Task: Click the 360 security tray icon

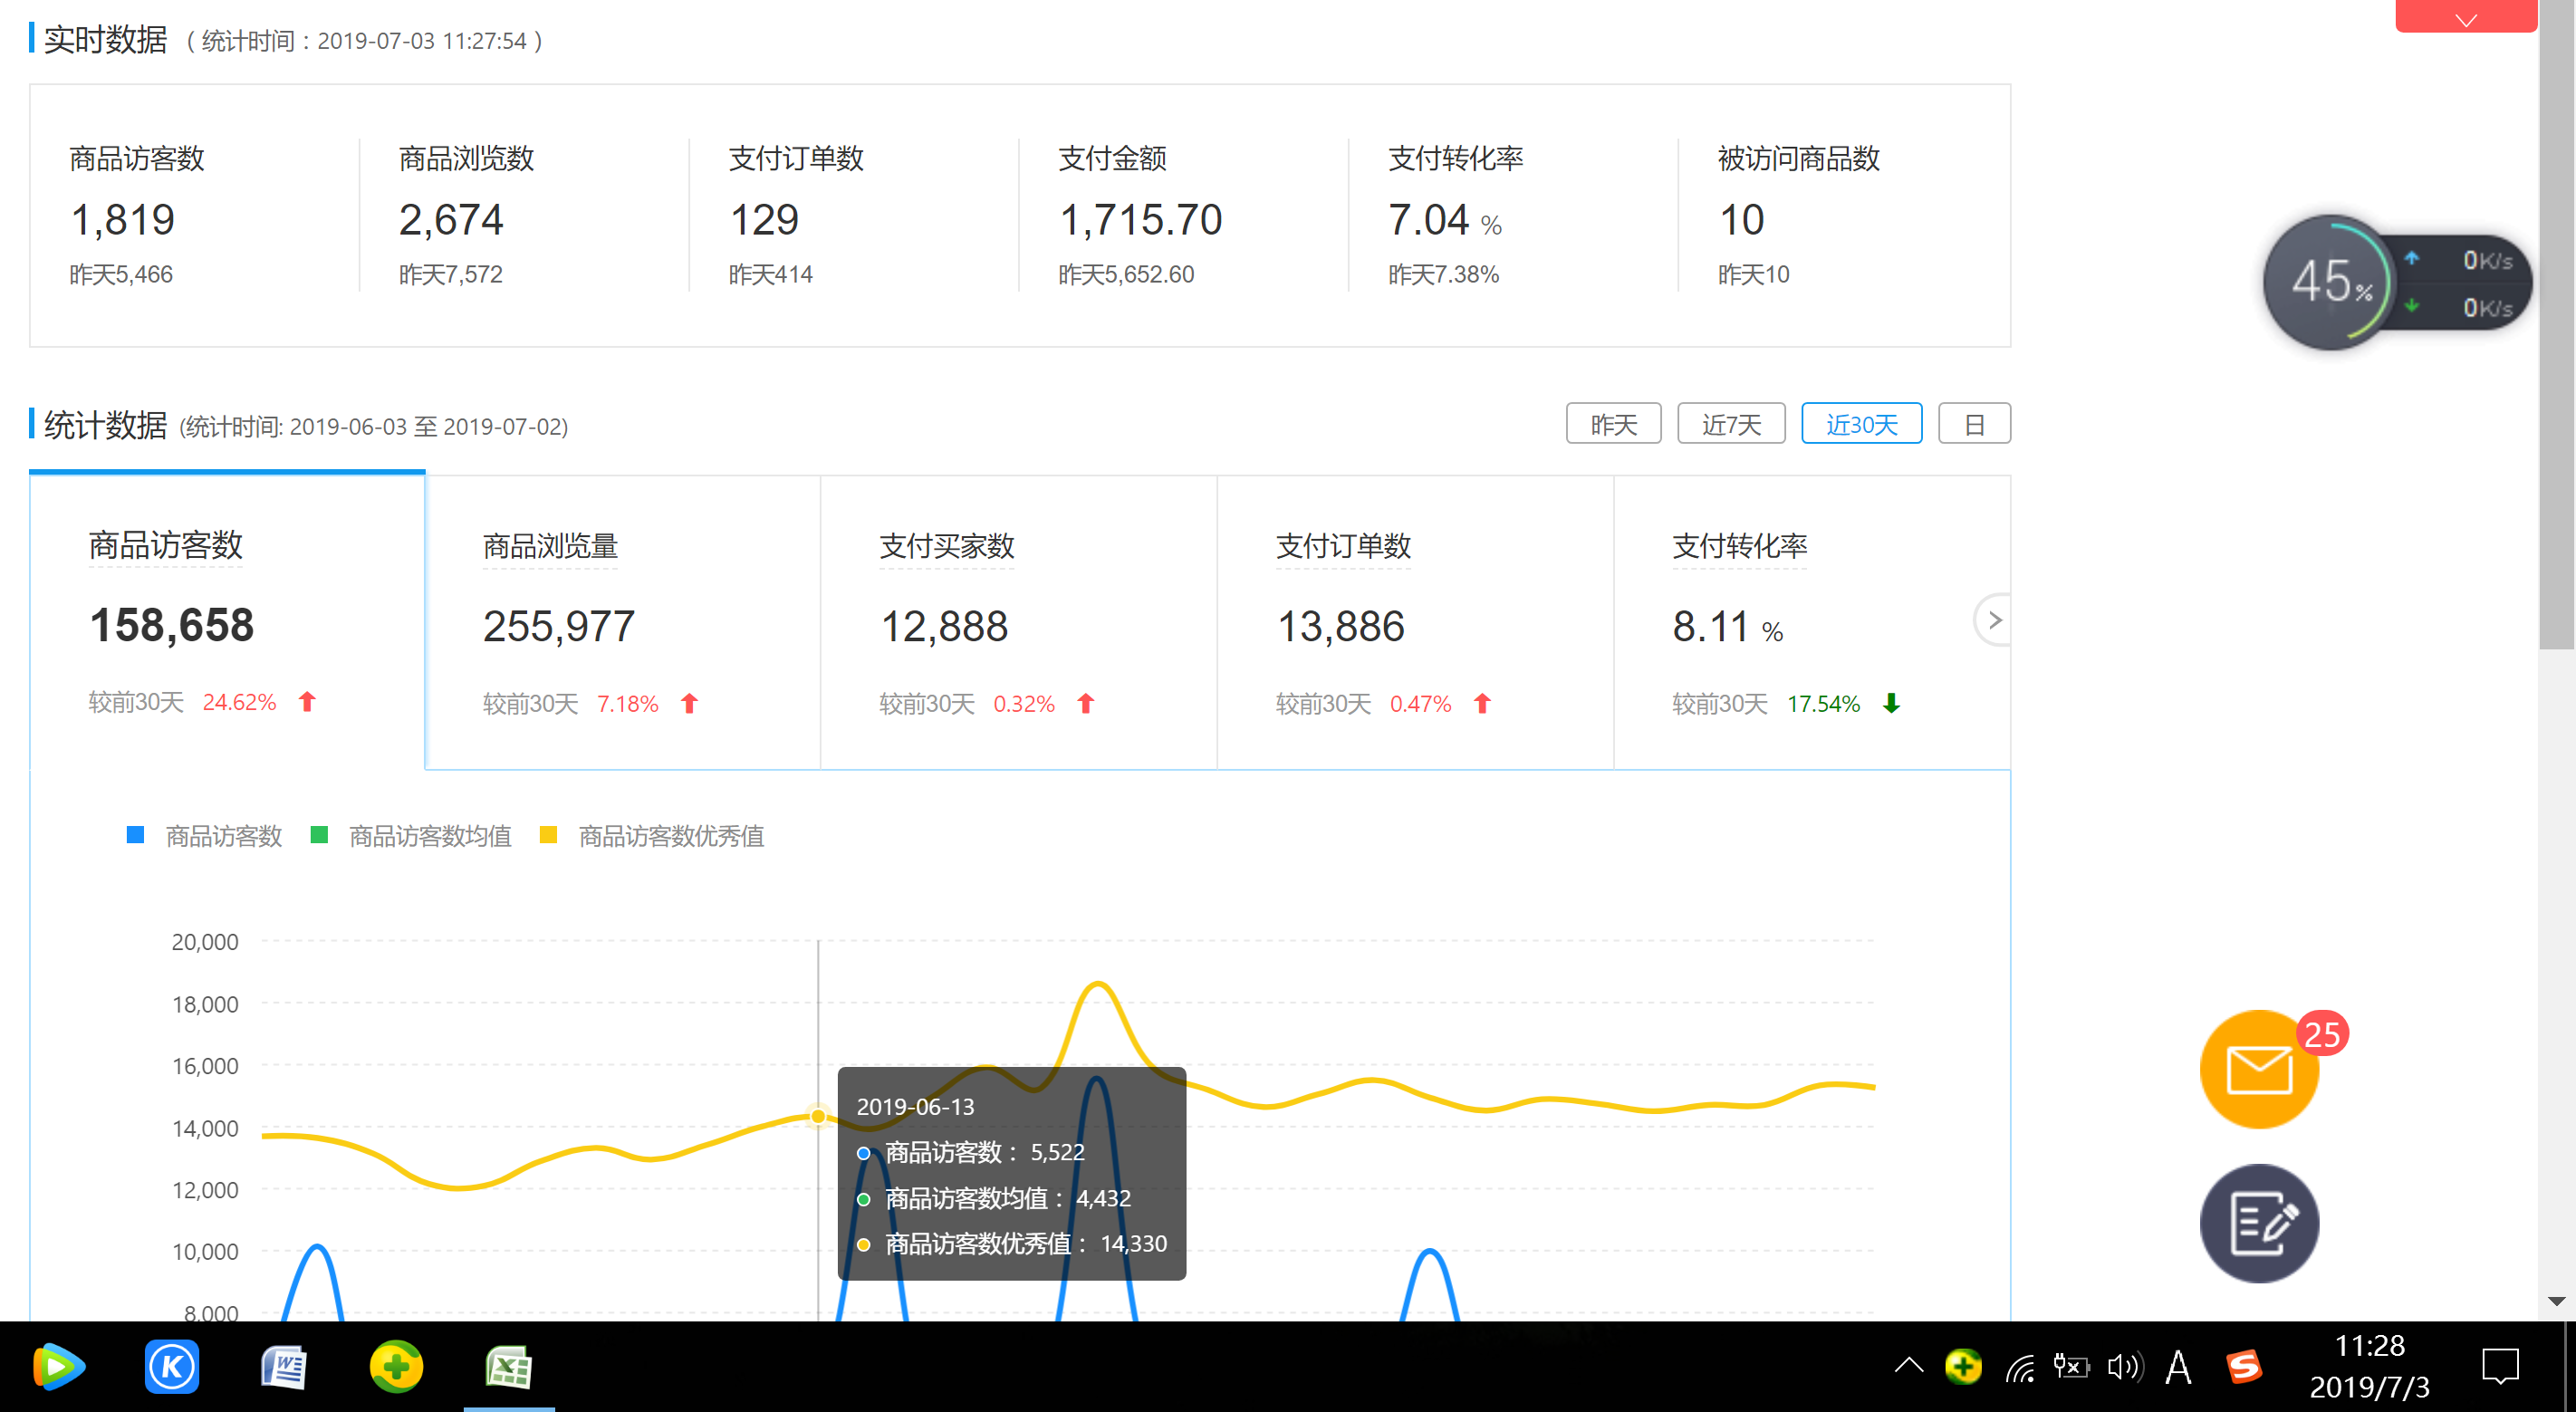Action: click(1963, 1366)
